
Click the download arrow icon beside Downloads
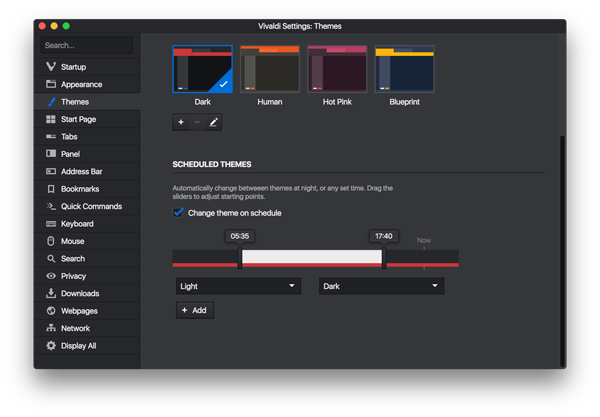pyautogui.click(x=51, y=293)
